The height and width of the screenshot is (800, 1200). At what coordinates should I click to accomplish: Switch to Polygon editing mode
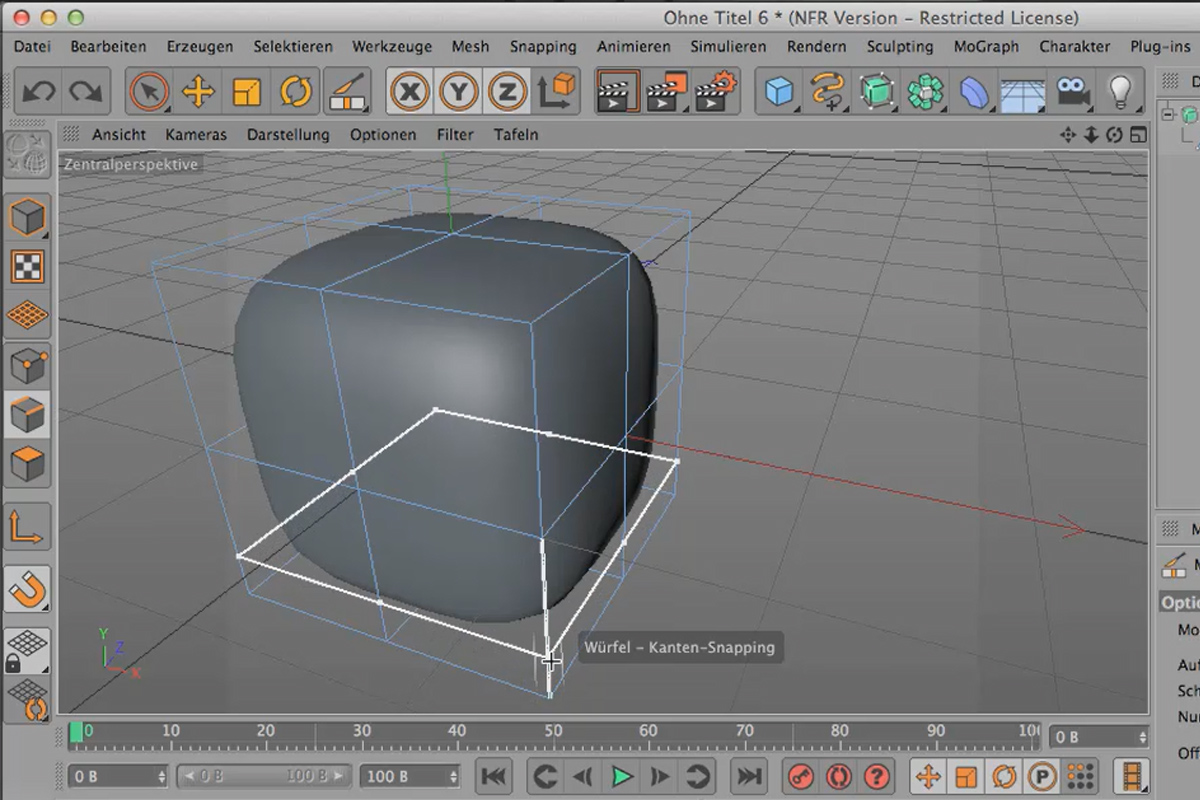[27, 463]
